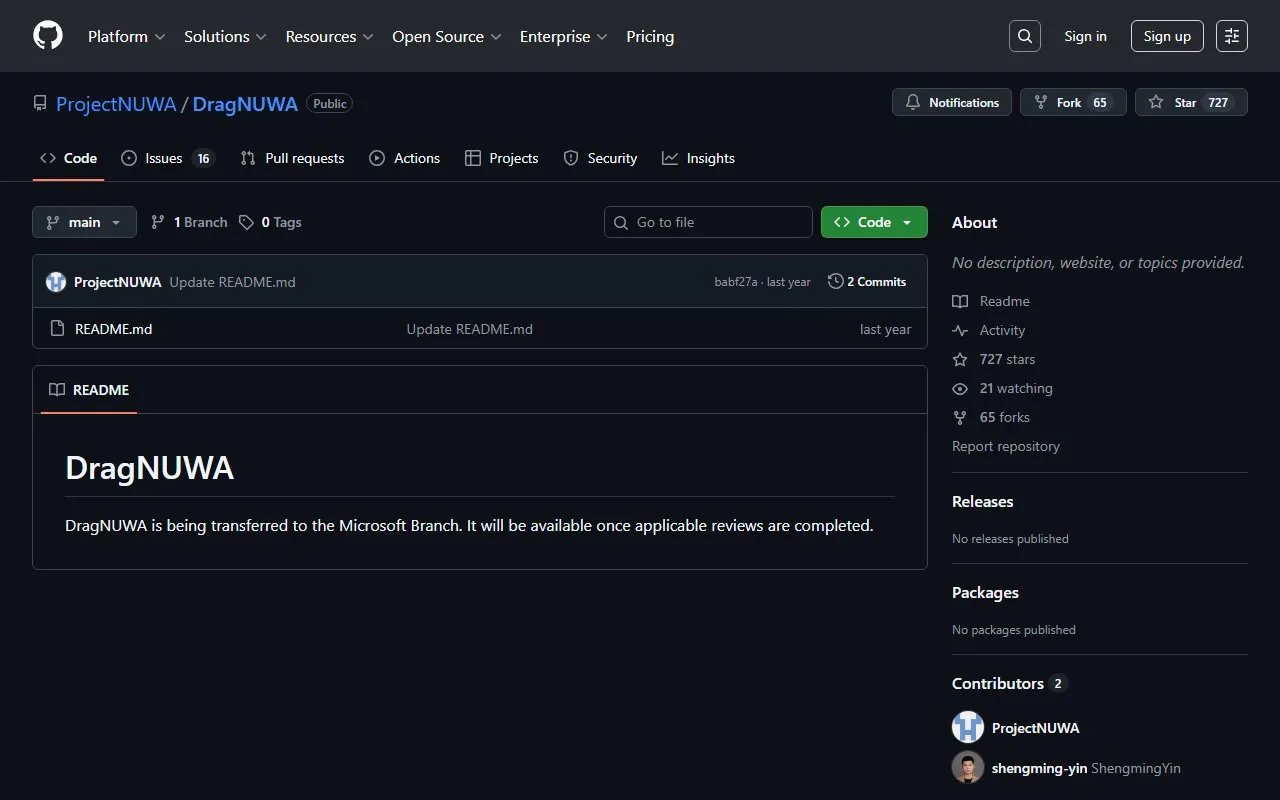
Task: Click the shengming-yin contributor avatar
Action: [968, 768]
